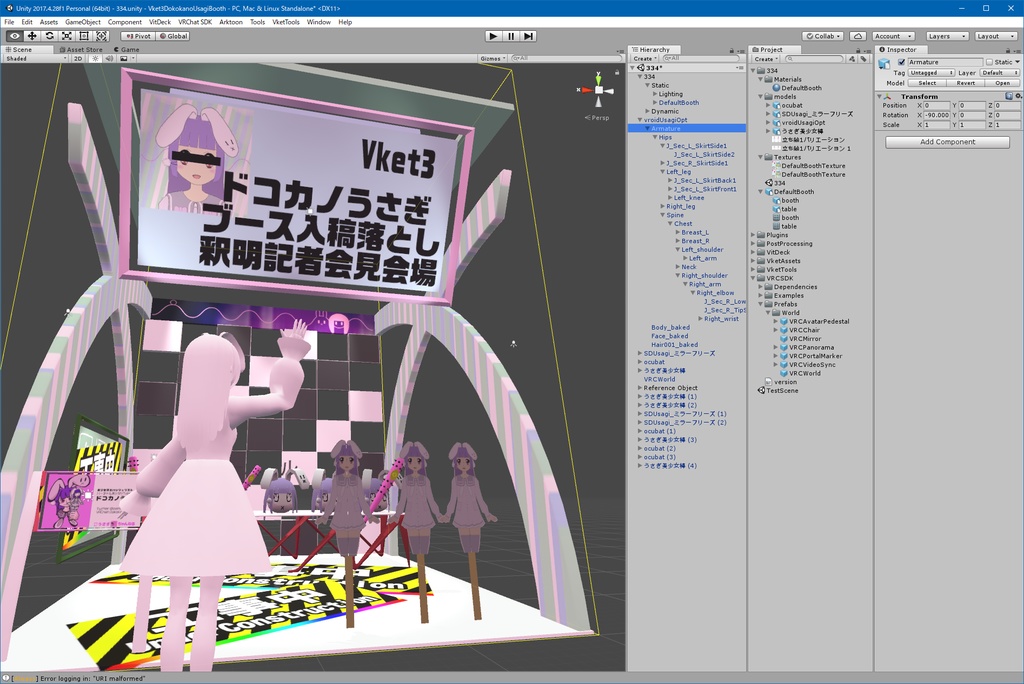
Task: Collapse the Transform component foldout
Action: tap(879, 97)
